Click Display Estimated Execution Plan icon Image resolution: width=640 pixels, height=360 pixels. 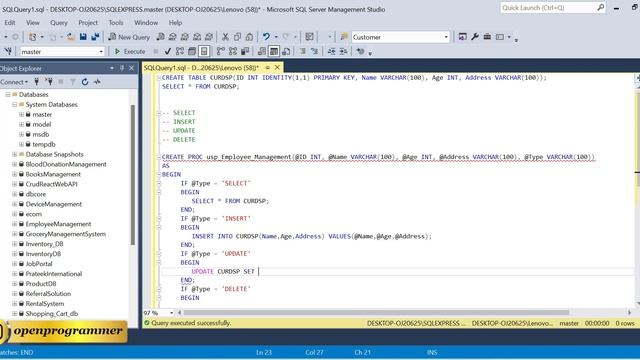180,51
